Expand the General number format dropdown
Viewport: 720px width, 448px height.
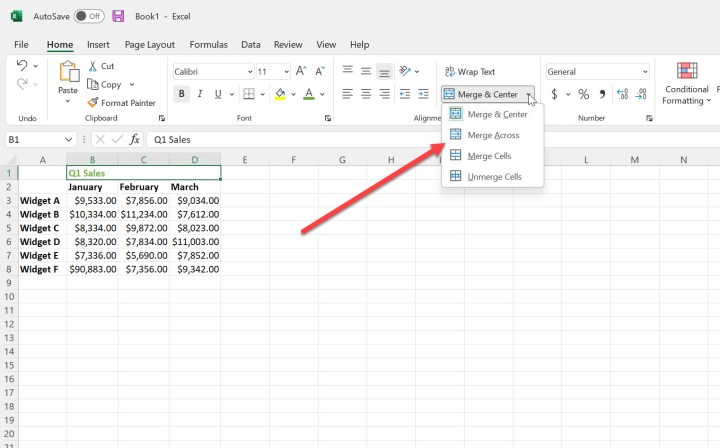[645, 72]
